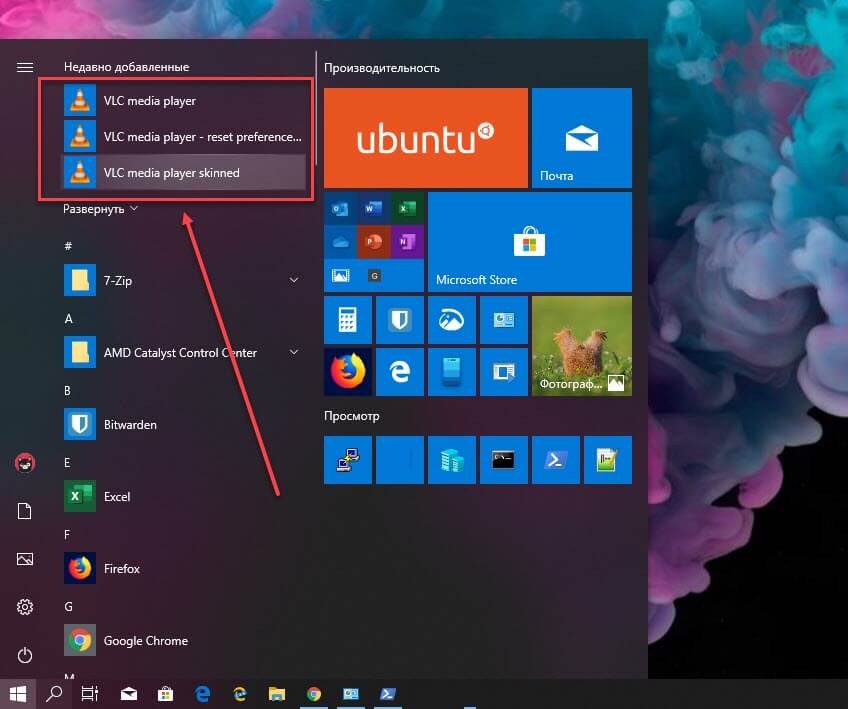Toggle the hamburger menu in Start
Image resolution: width=848 pixels, height=709 pixels.
click(25, 67)
